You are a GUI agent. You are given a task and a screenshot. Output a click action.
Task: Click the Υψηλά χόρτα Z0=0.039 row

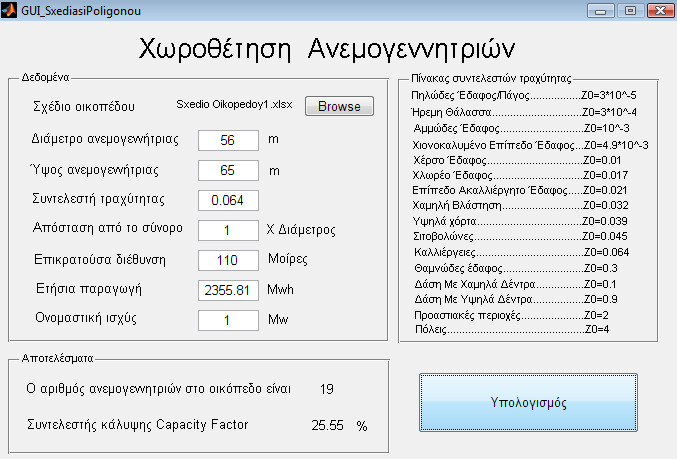point(520,222)
